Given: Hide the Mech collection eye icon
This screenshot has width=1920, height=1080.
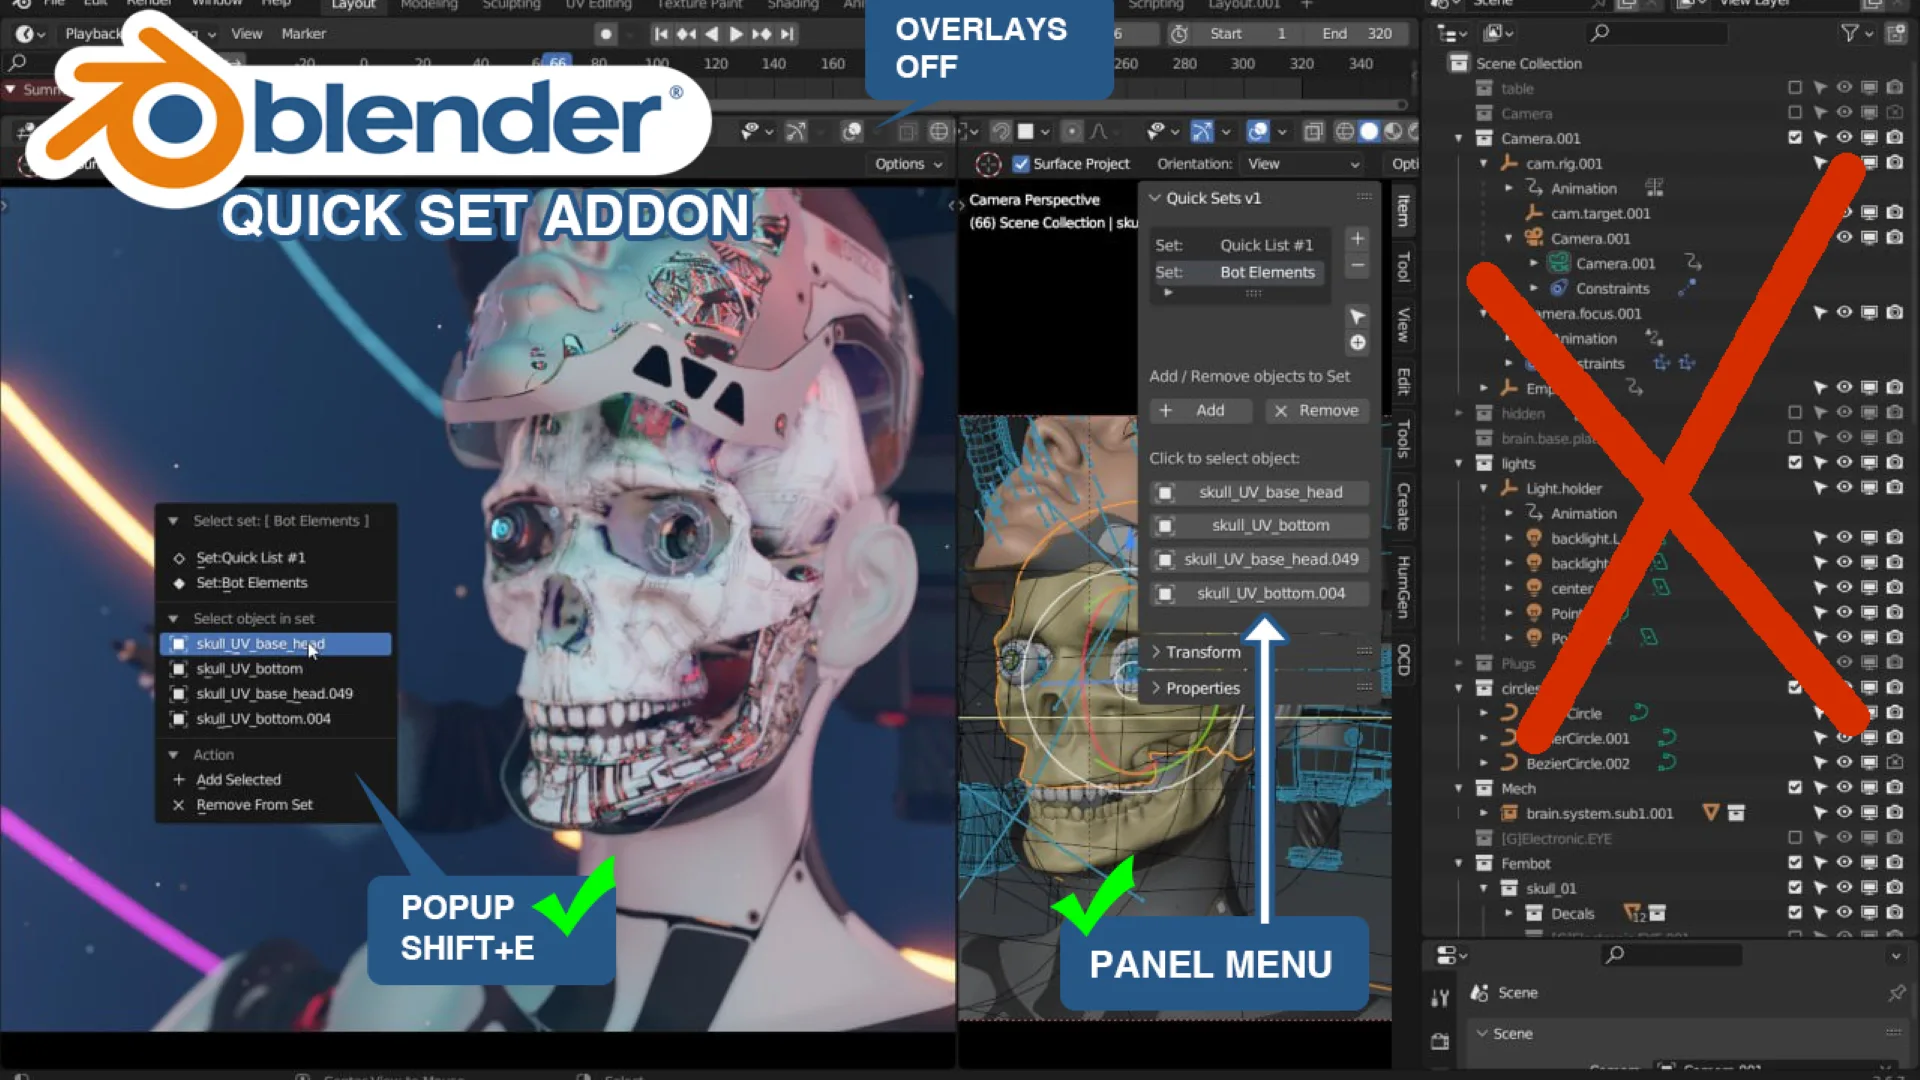Looking at the screenshot, I should tap(1844, 788).
